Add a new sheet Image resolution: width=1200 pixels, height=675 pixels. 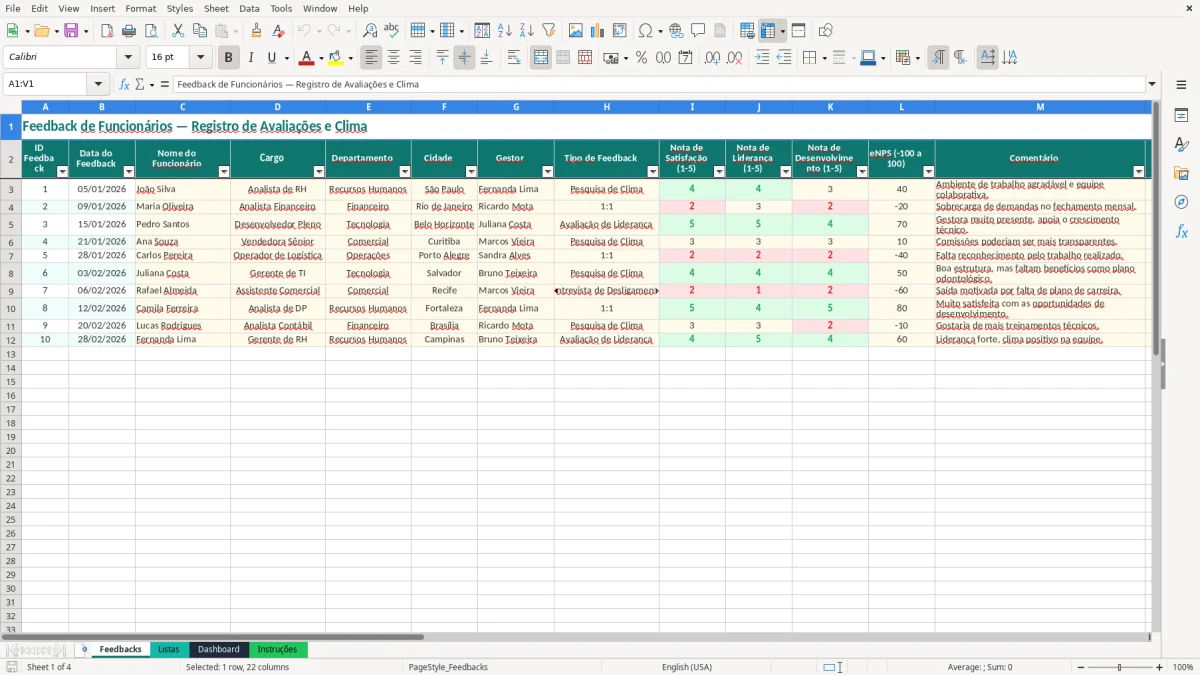pos(85,649)
